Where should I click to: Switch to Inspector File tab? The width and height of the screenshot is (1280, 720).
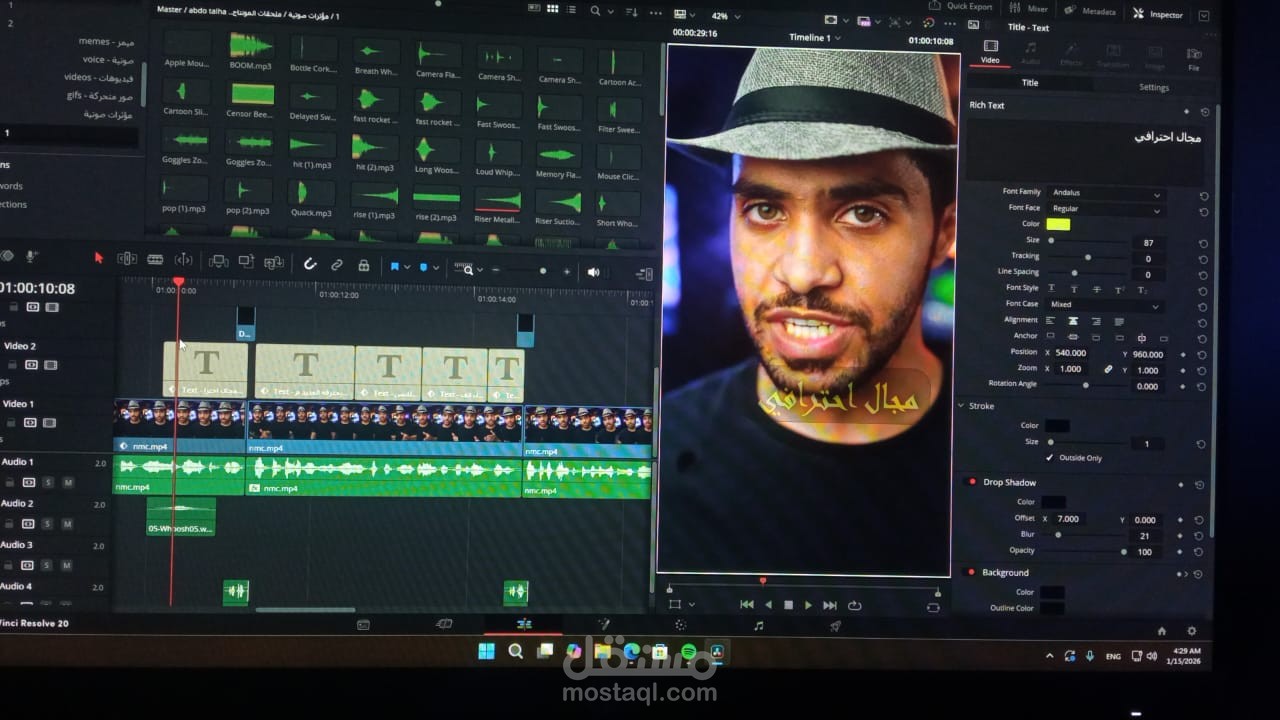[1194, 59]
